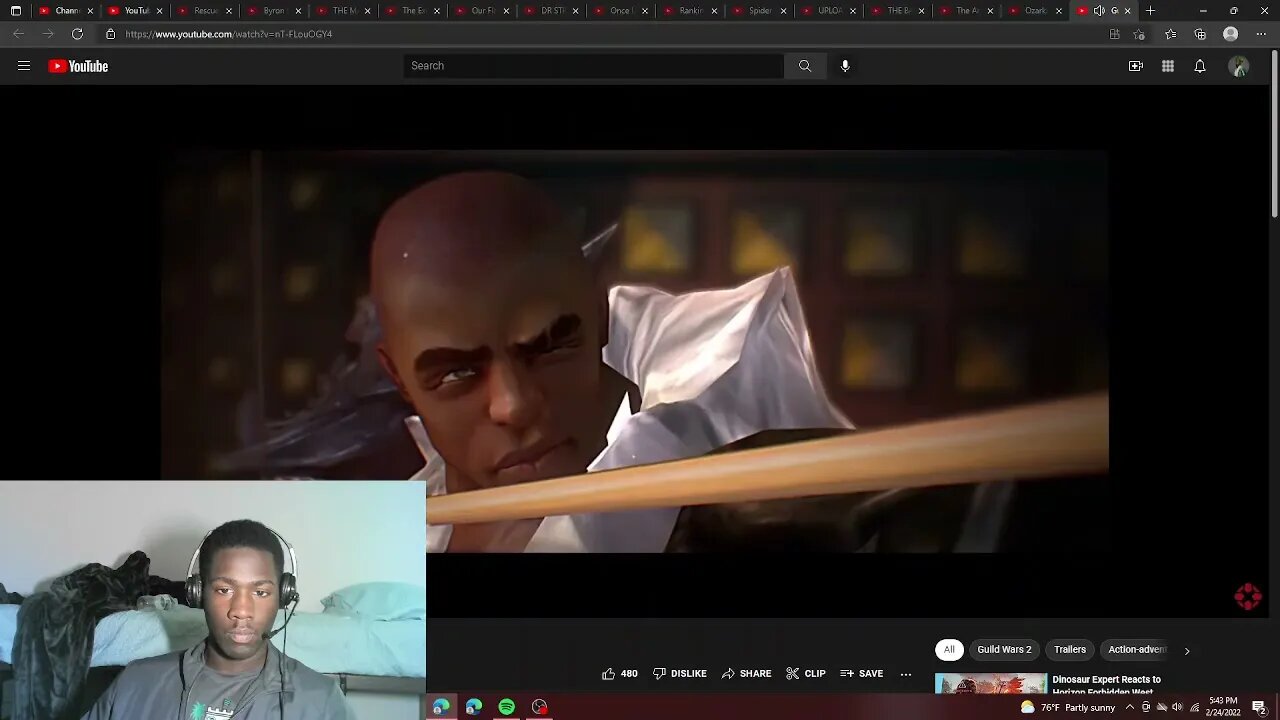Open the YouTube account avatar menu
Screen dimensions: 1280x720
(1239, 66)
